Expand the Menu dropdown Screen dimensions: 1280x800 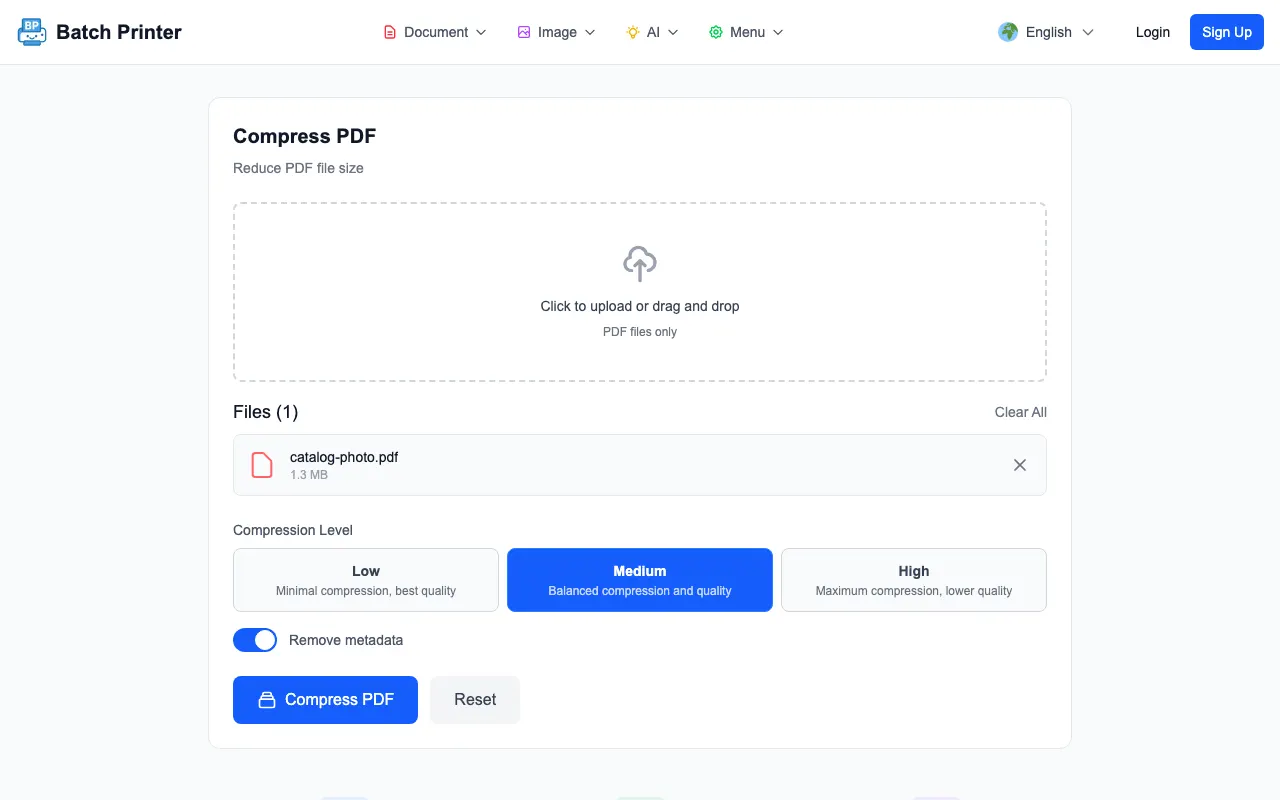[746, 32]
